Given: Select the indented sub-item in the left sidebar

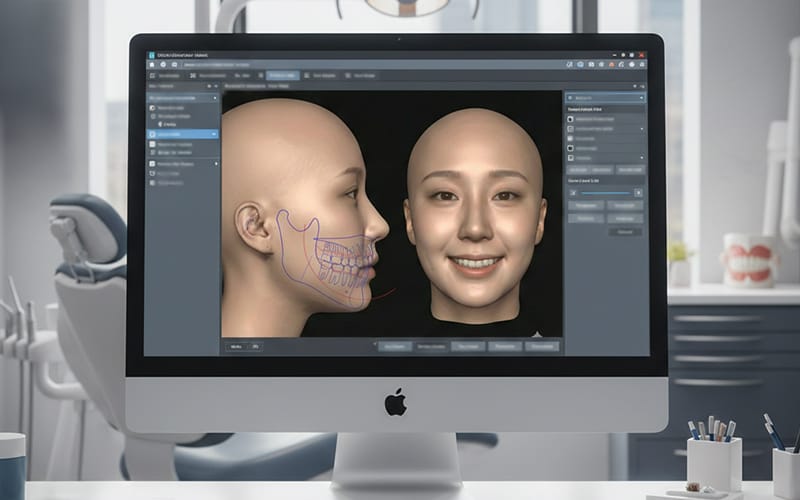Looking at the screenshot, I should click(167, 124).
